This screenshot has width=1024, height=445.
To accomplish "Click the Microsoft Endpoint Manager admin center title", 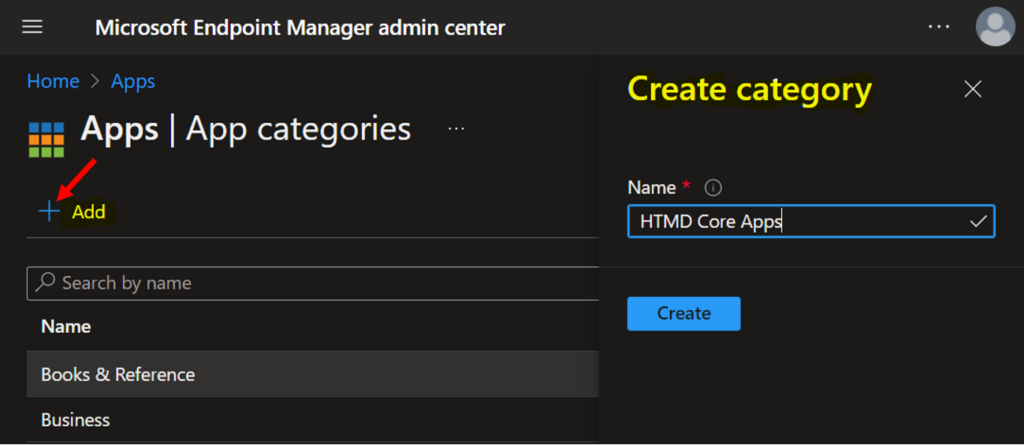I will pyautogui.click(x=300, y=27).
